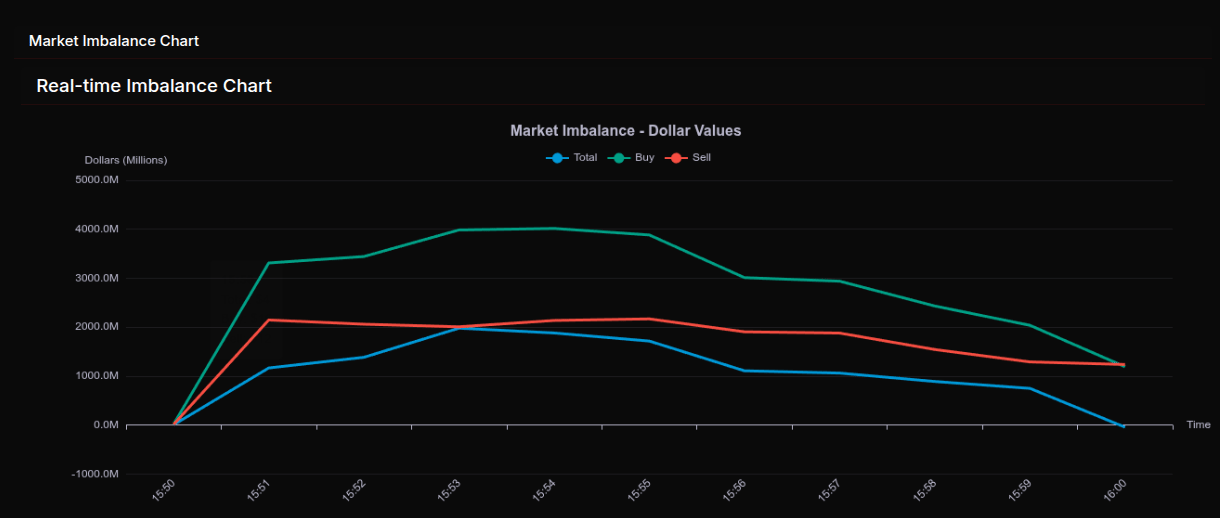Click the 16:00 time label
This screenshot has width=1220, height=518.
click(x=1113, y=490)
